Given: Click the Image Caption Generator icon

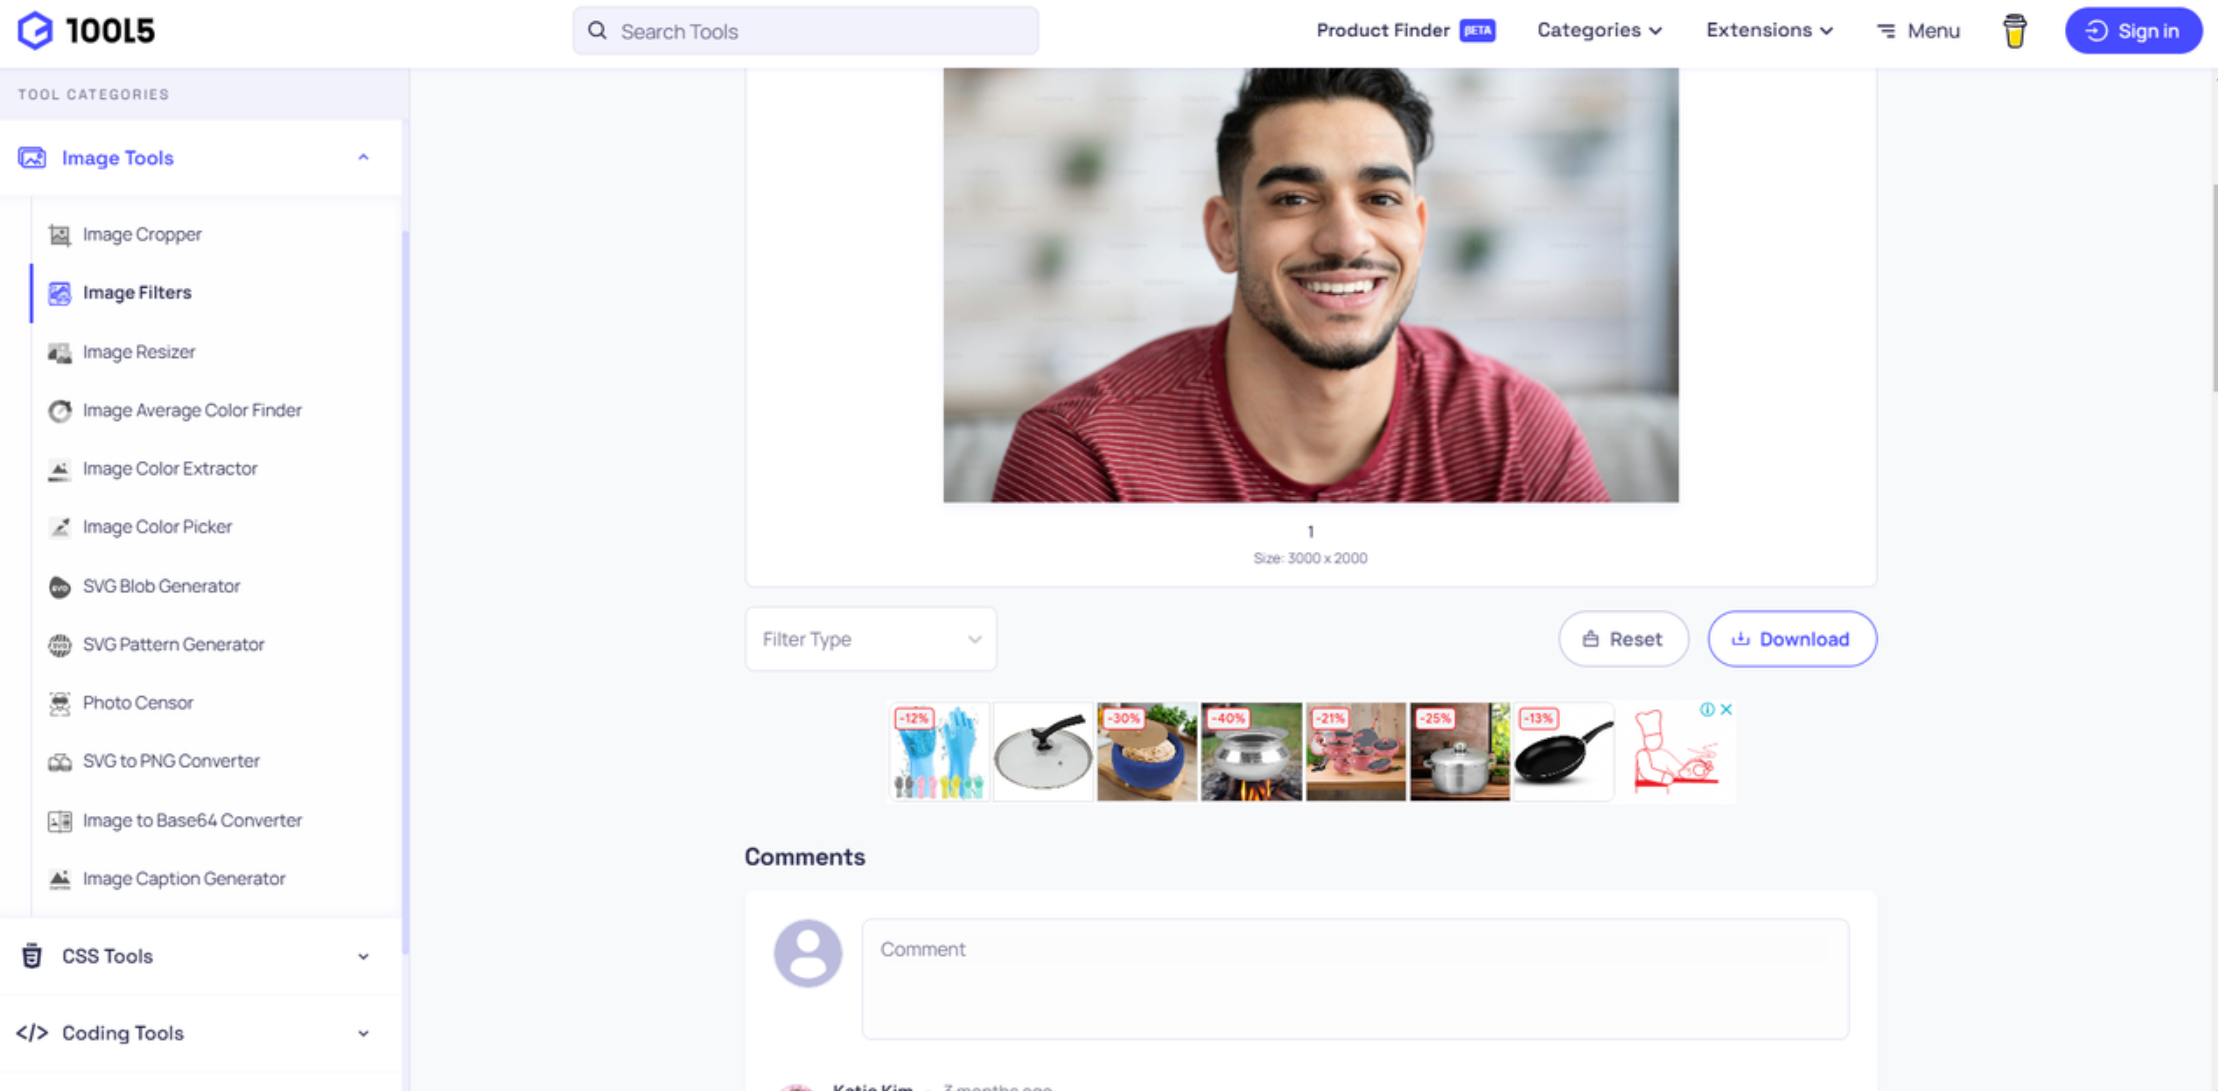Looking at the screenshot, I should [x=61, y=880].
